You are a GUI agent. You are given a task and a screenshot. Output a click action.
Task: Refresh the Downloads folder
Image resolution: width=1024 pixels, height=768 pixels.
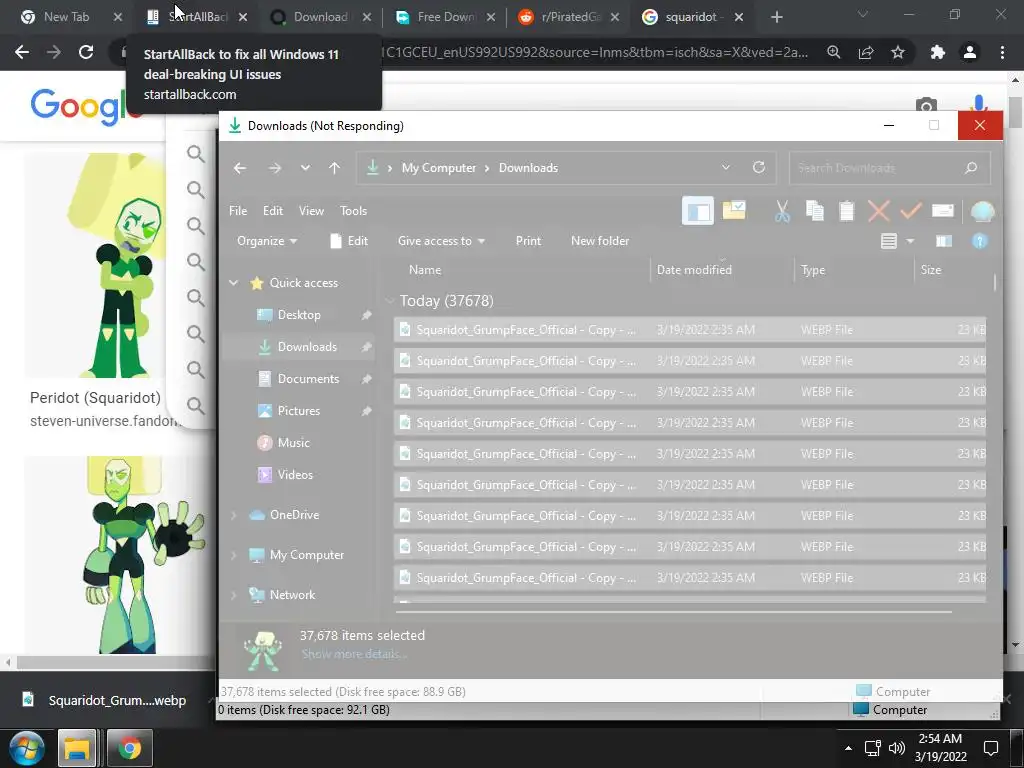tap(759, 168)
